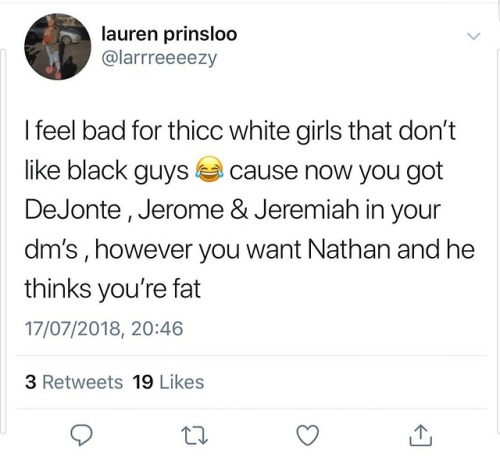Like the tweet with heart icon
Viewport: 500px width, 457px height.
(x=308, y=435)
